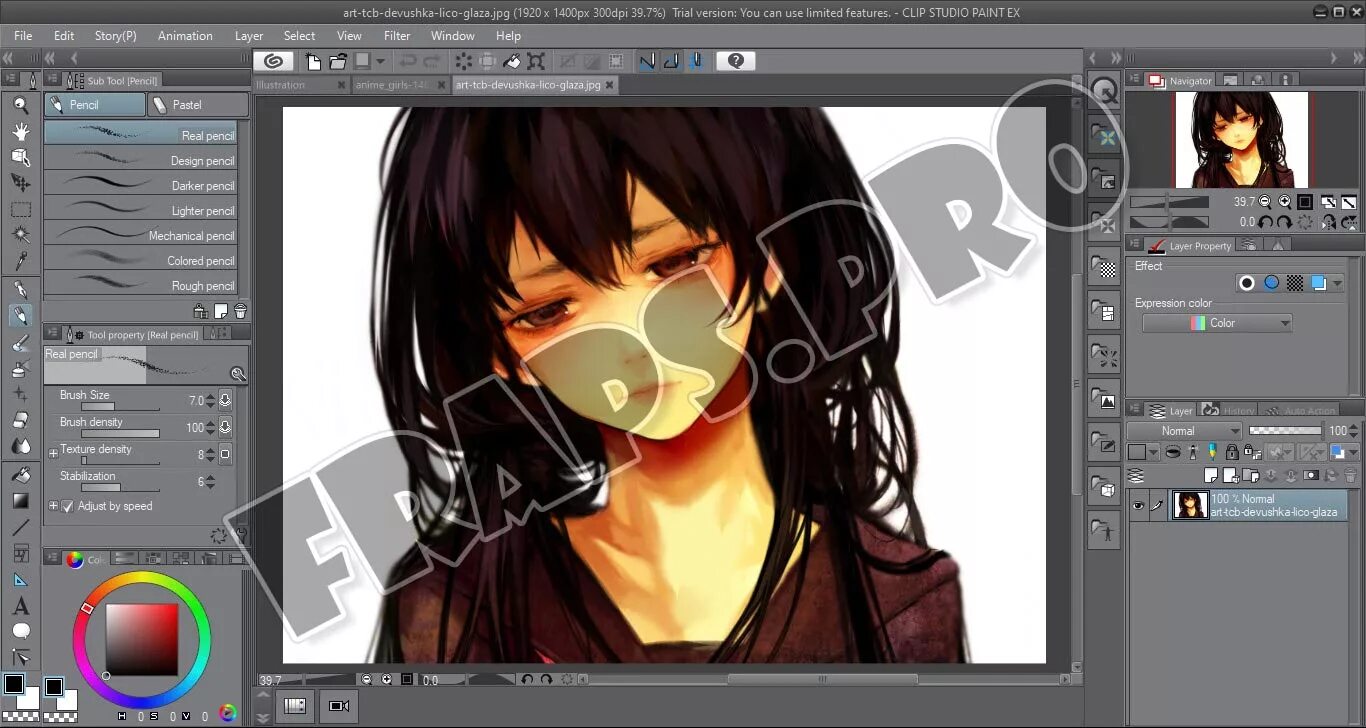Select the Pen tool
This screenshot has width=1366, height=728.
pyautogui.click(x=20, y=290)
